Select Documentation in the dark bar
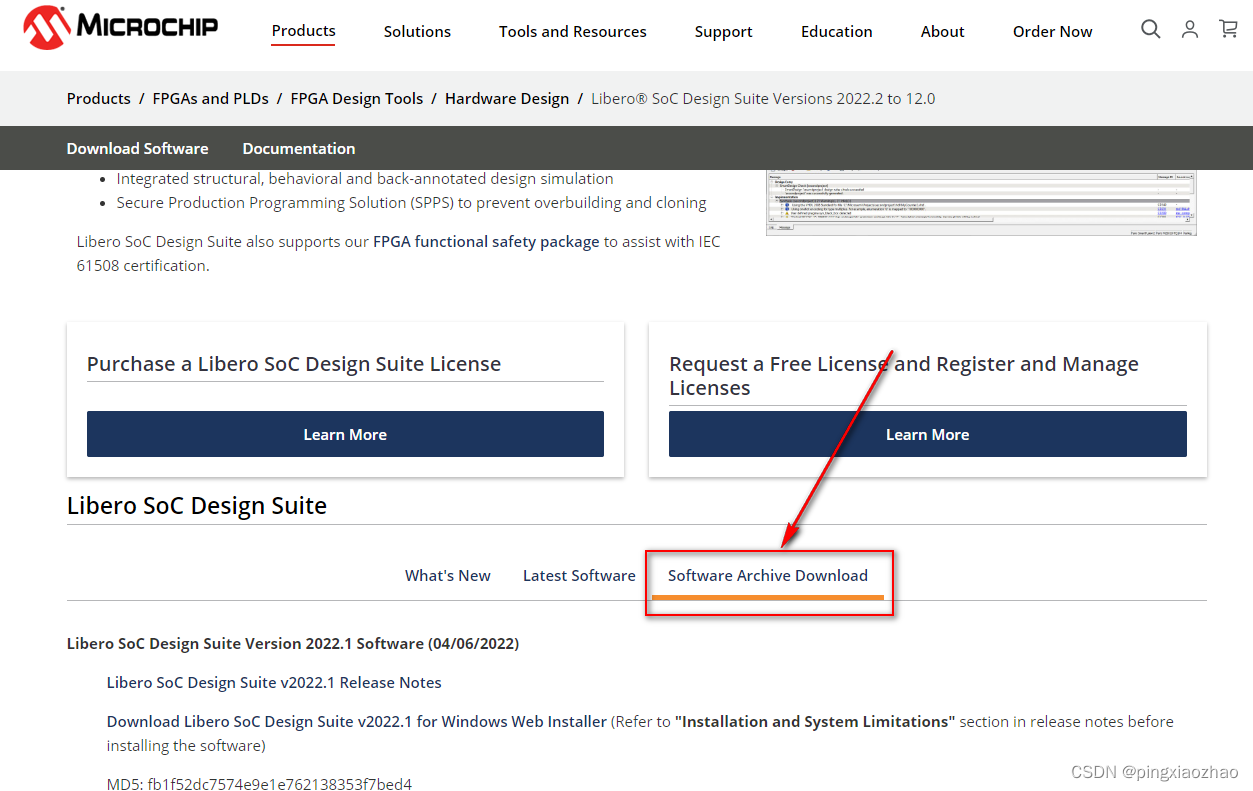This screenshot has height=791, width=1253. coord(299,148)
